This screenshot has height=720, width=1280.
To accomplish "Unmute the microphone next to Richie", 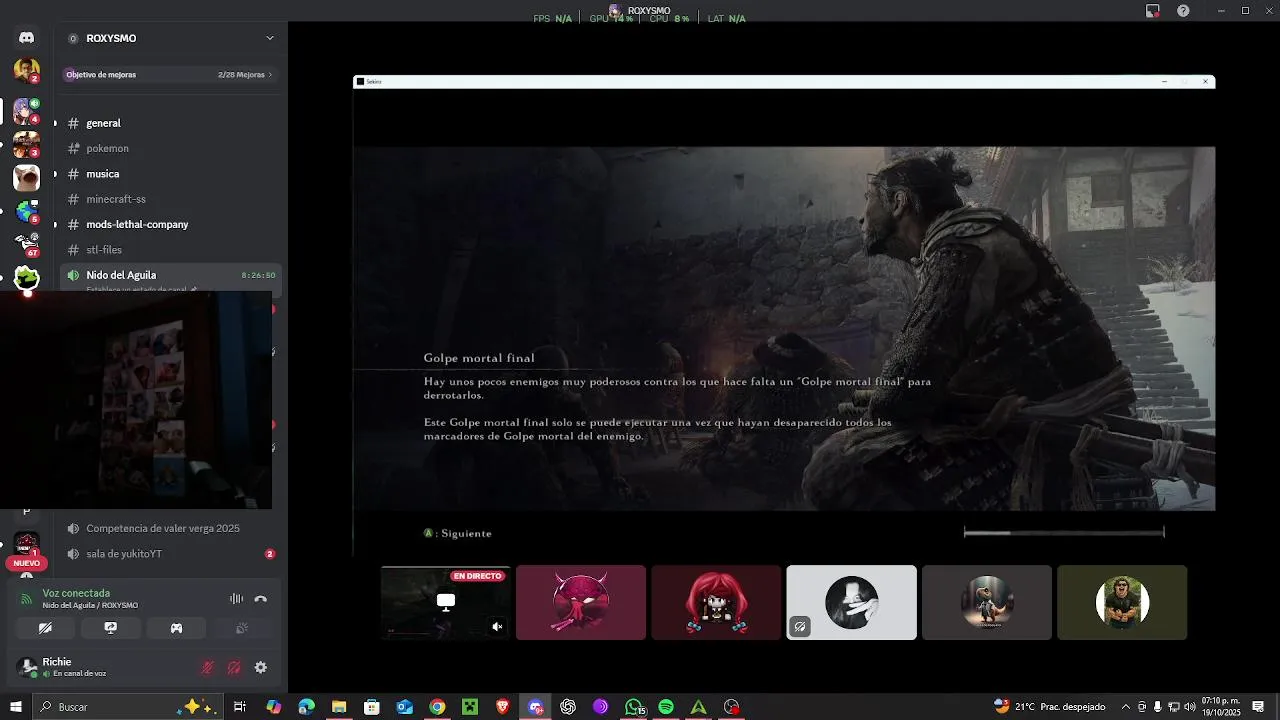I will [x=208, y=667].
